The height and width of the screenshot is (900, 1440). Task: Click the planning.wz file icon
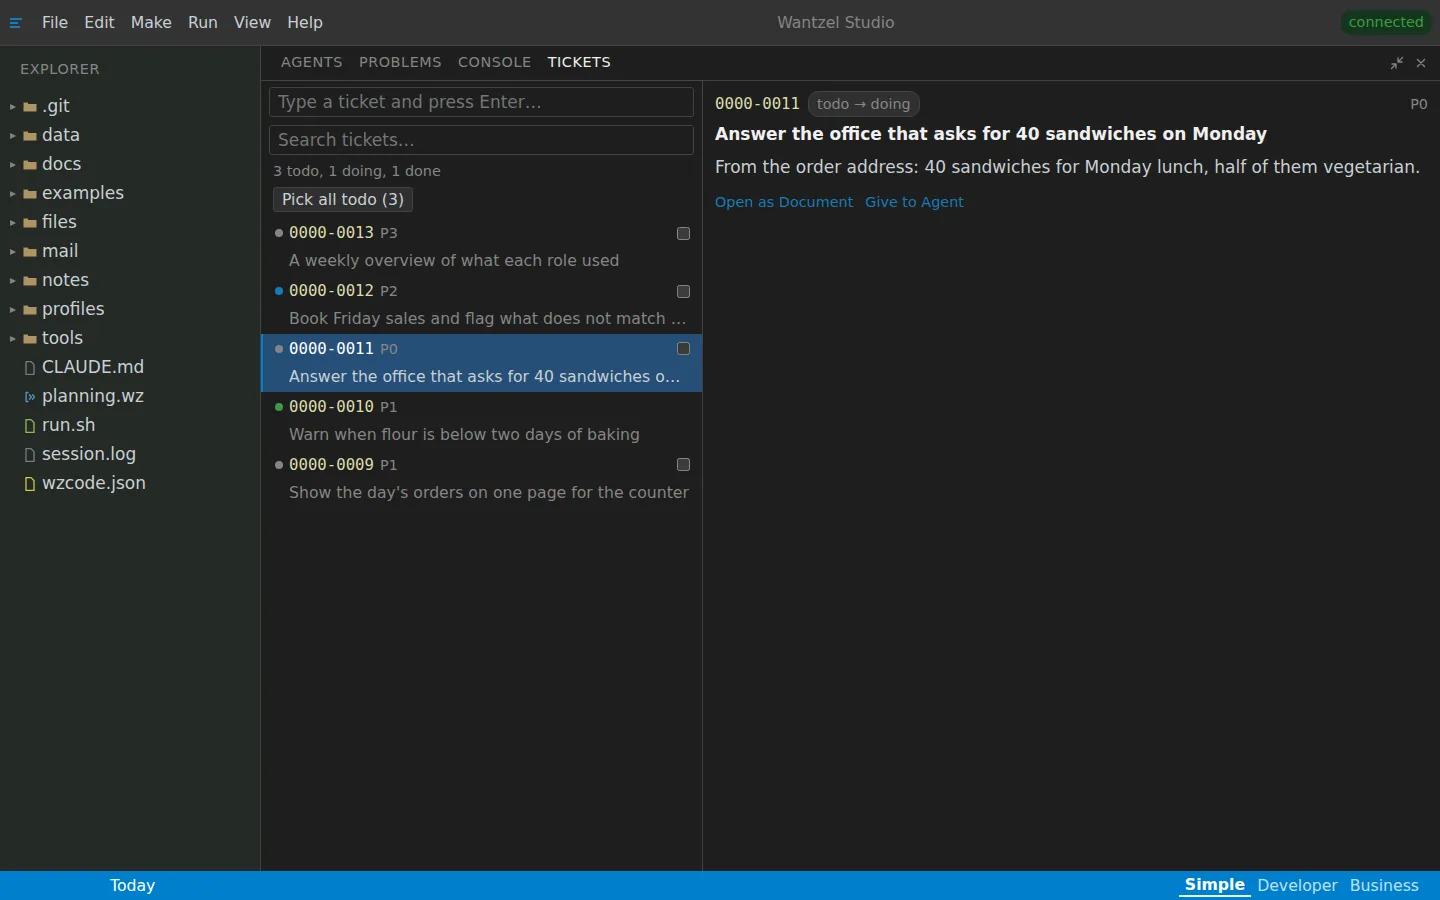(x=30, y=397)
